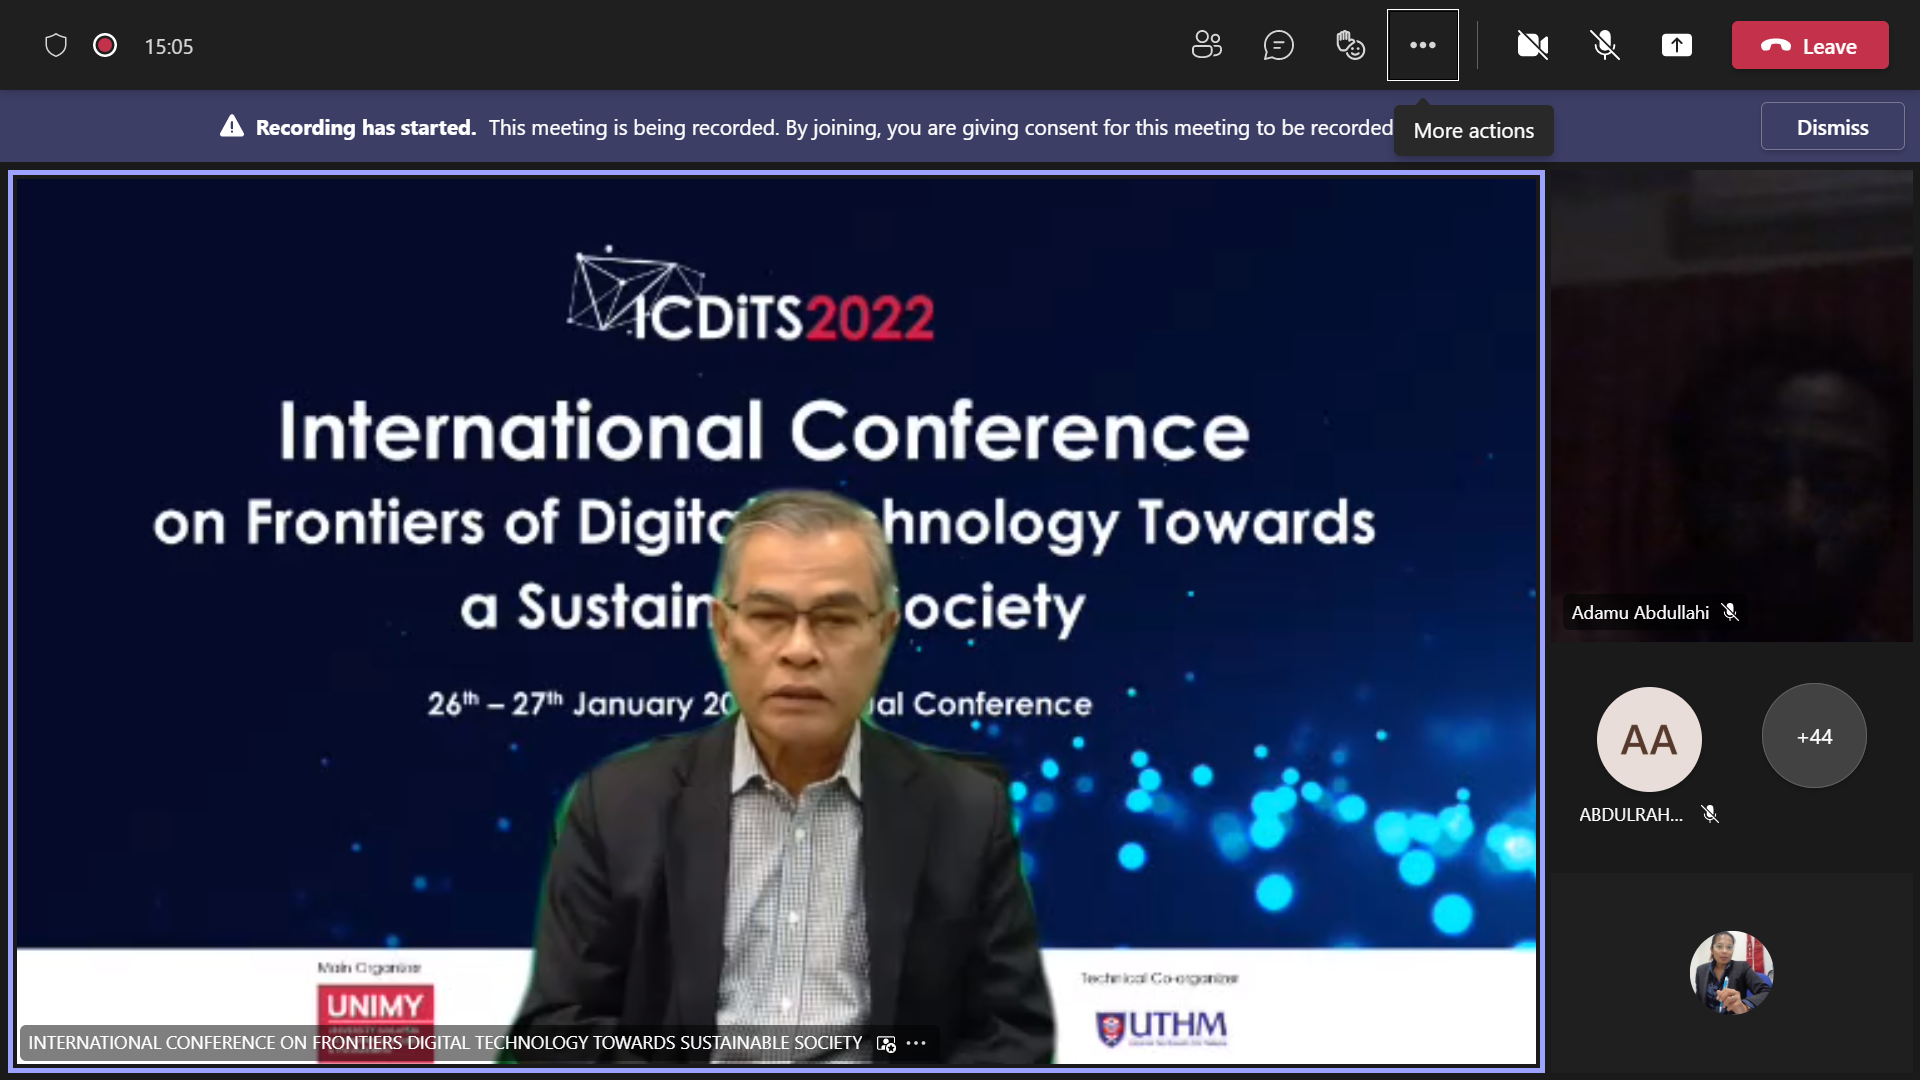Open the participants panel
1920x1080 pixels.
coord(1207,45)
